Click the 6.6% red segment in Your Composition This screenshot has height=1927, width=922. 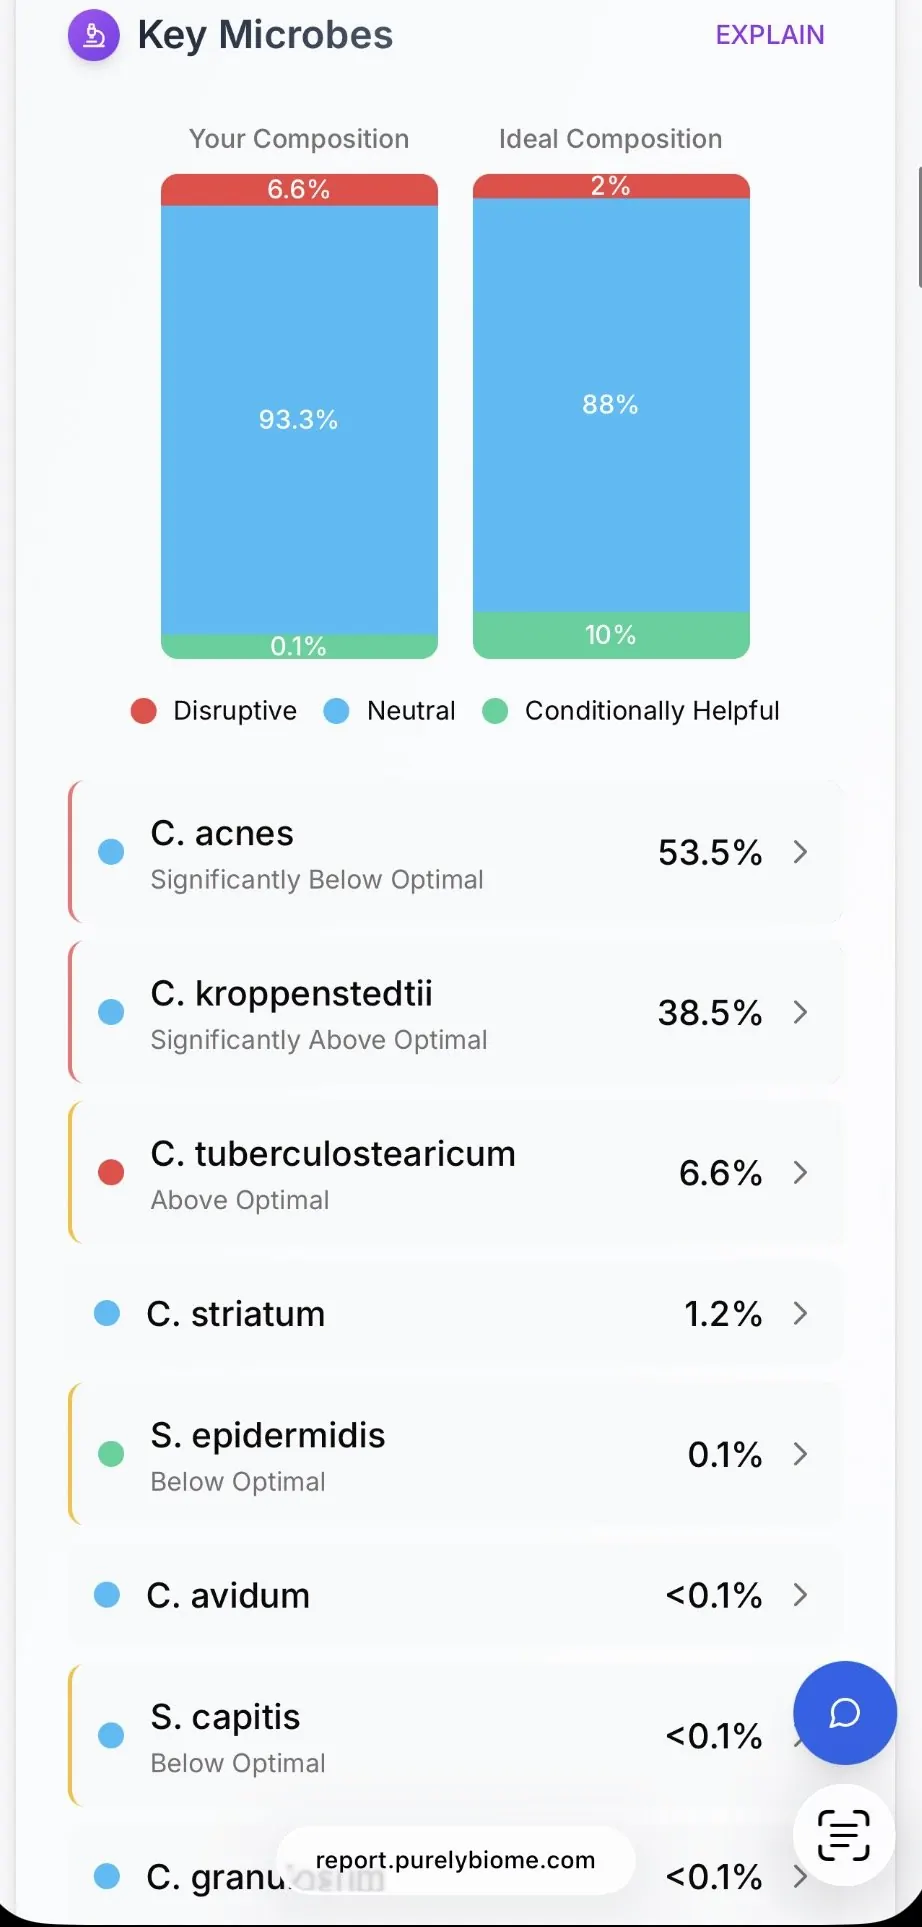tap(299, 190)
